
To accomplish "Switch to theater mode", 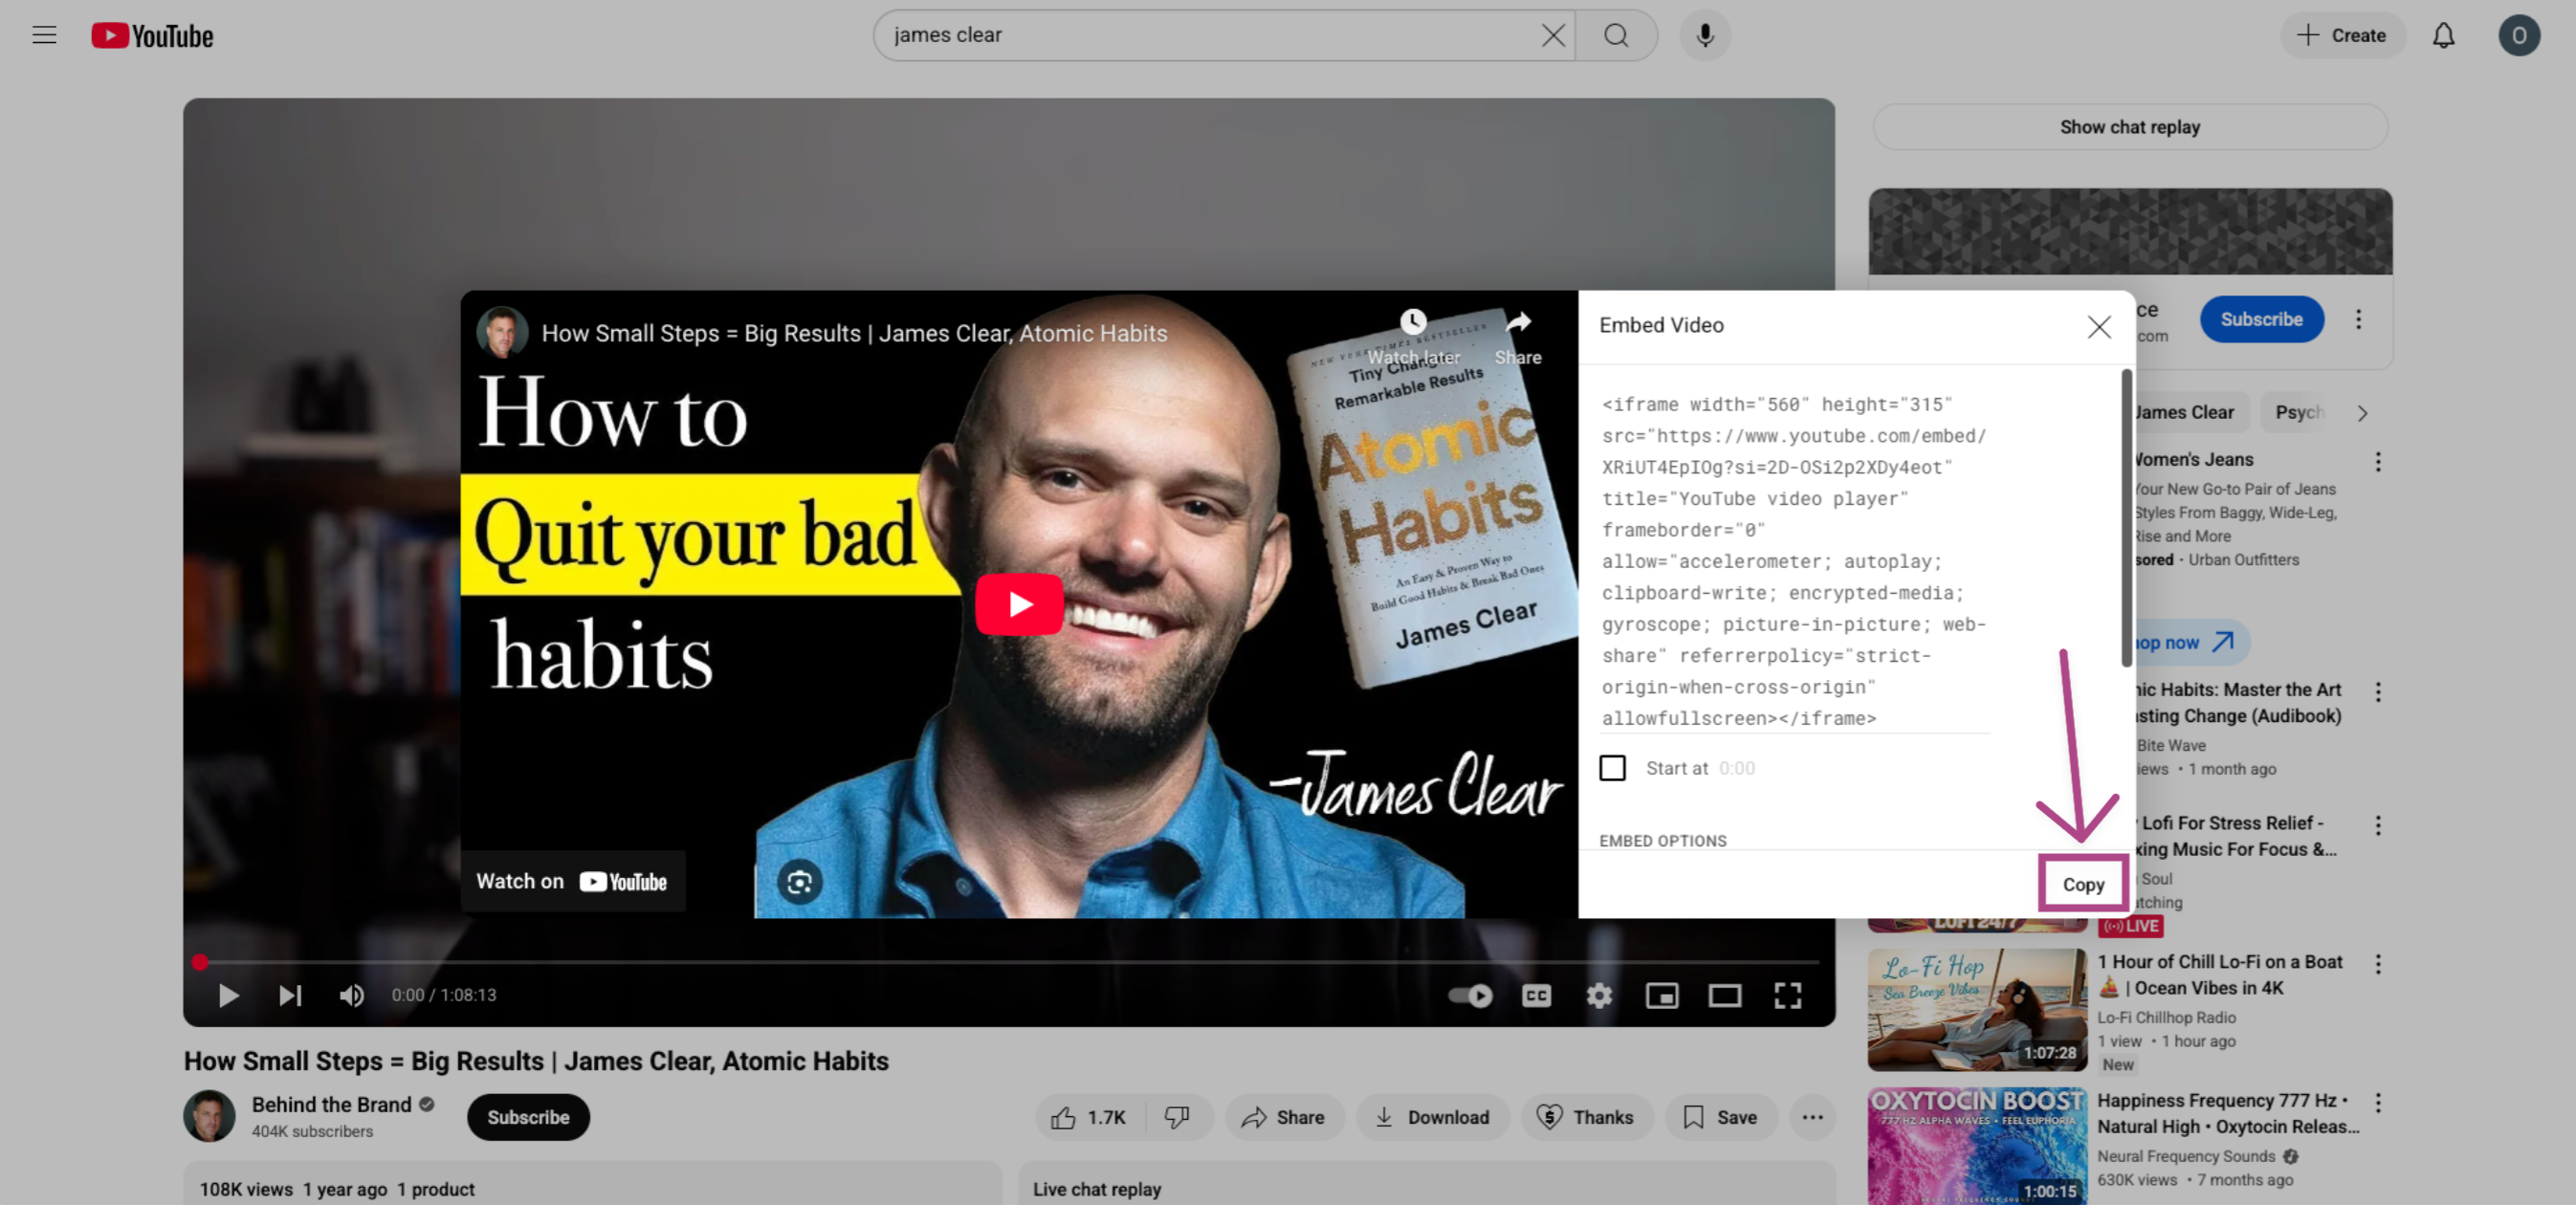I will coord(1724,995).
